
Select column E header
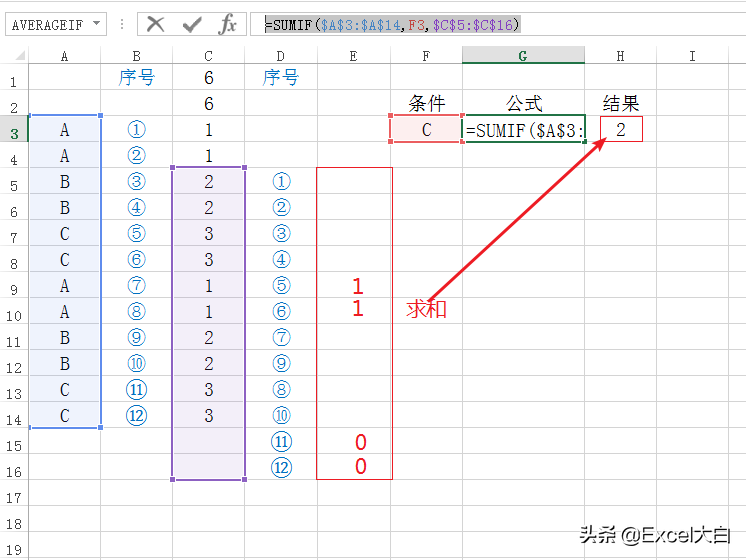pyautogui.click(x=353, y=56)
